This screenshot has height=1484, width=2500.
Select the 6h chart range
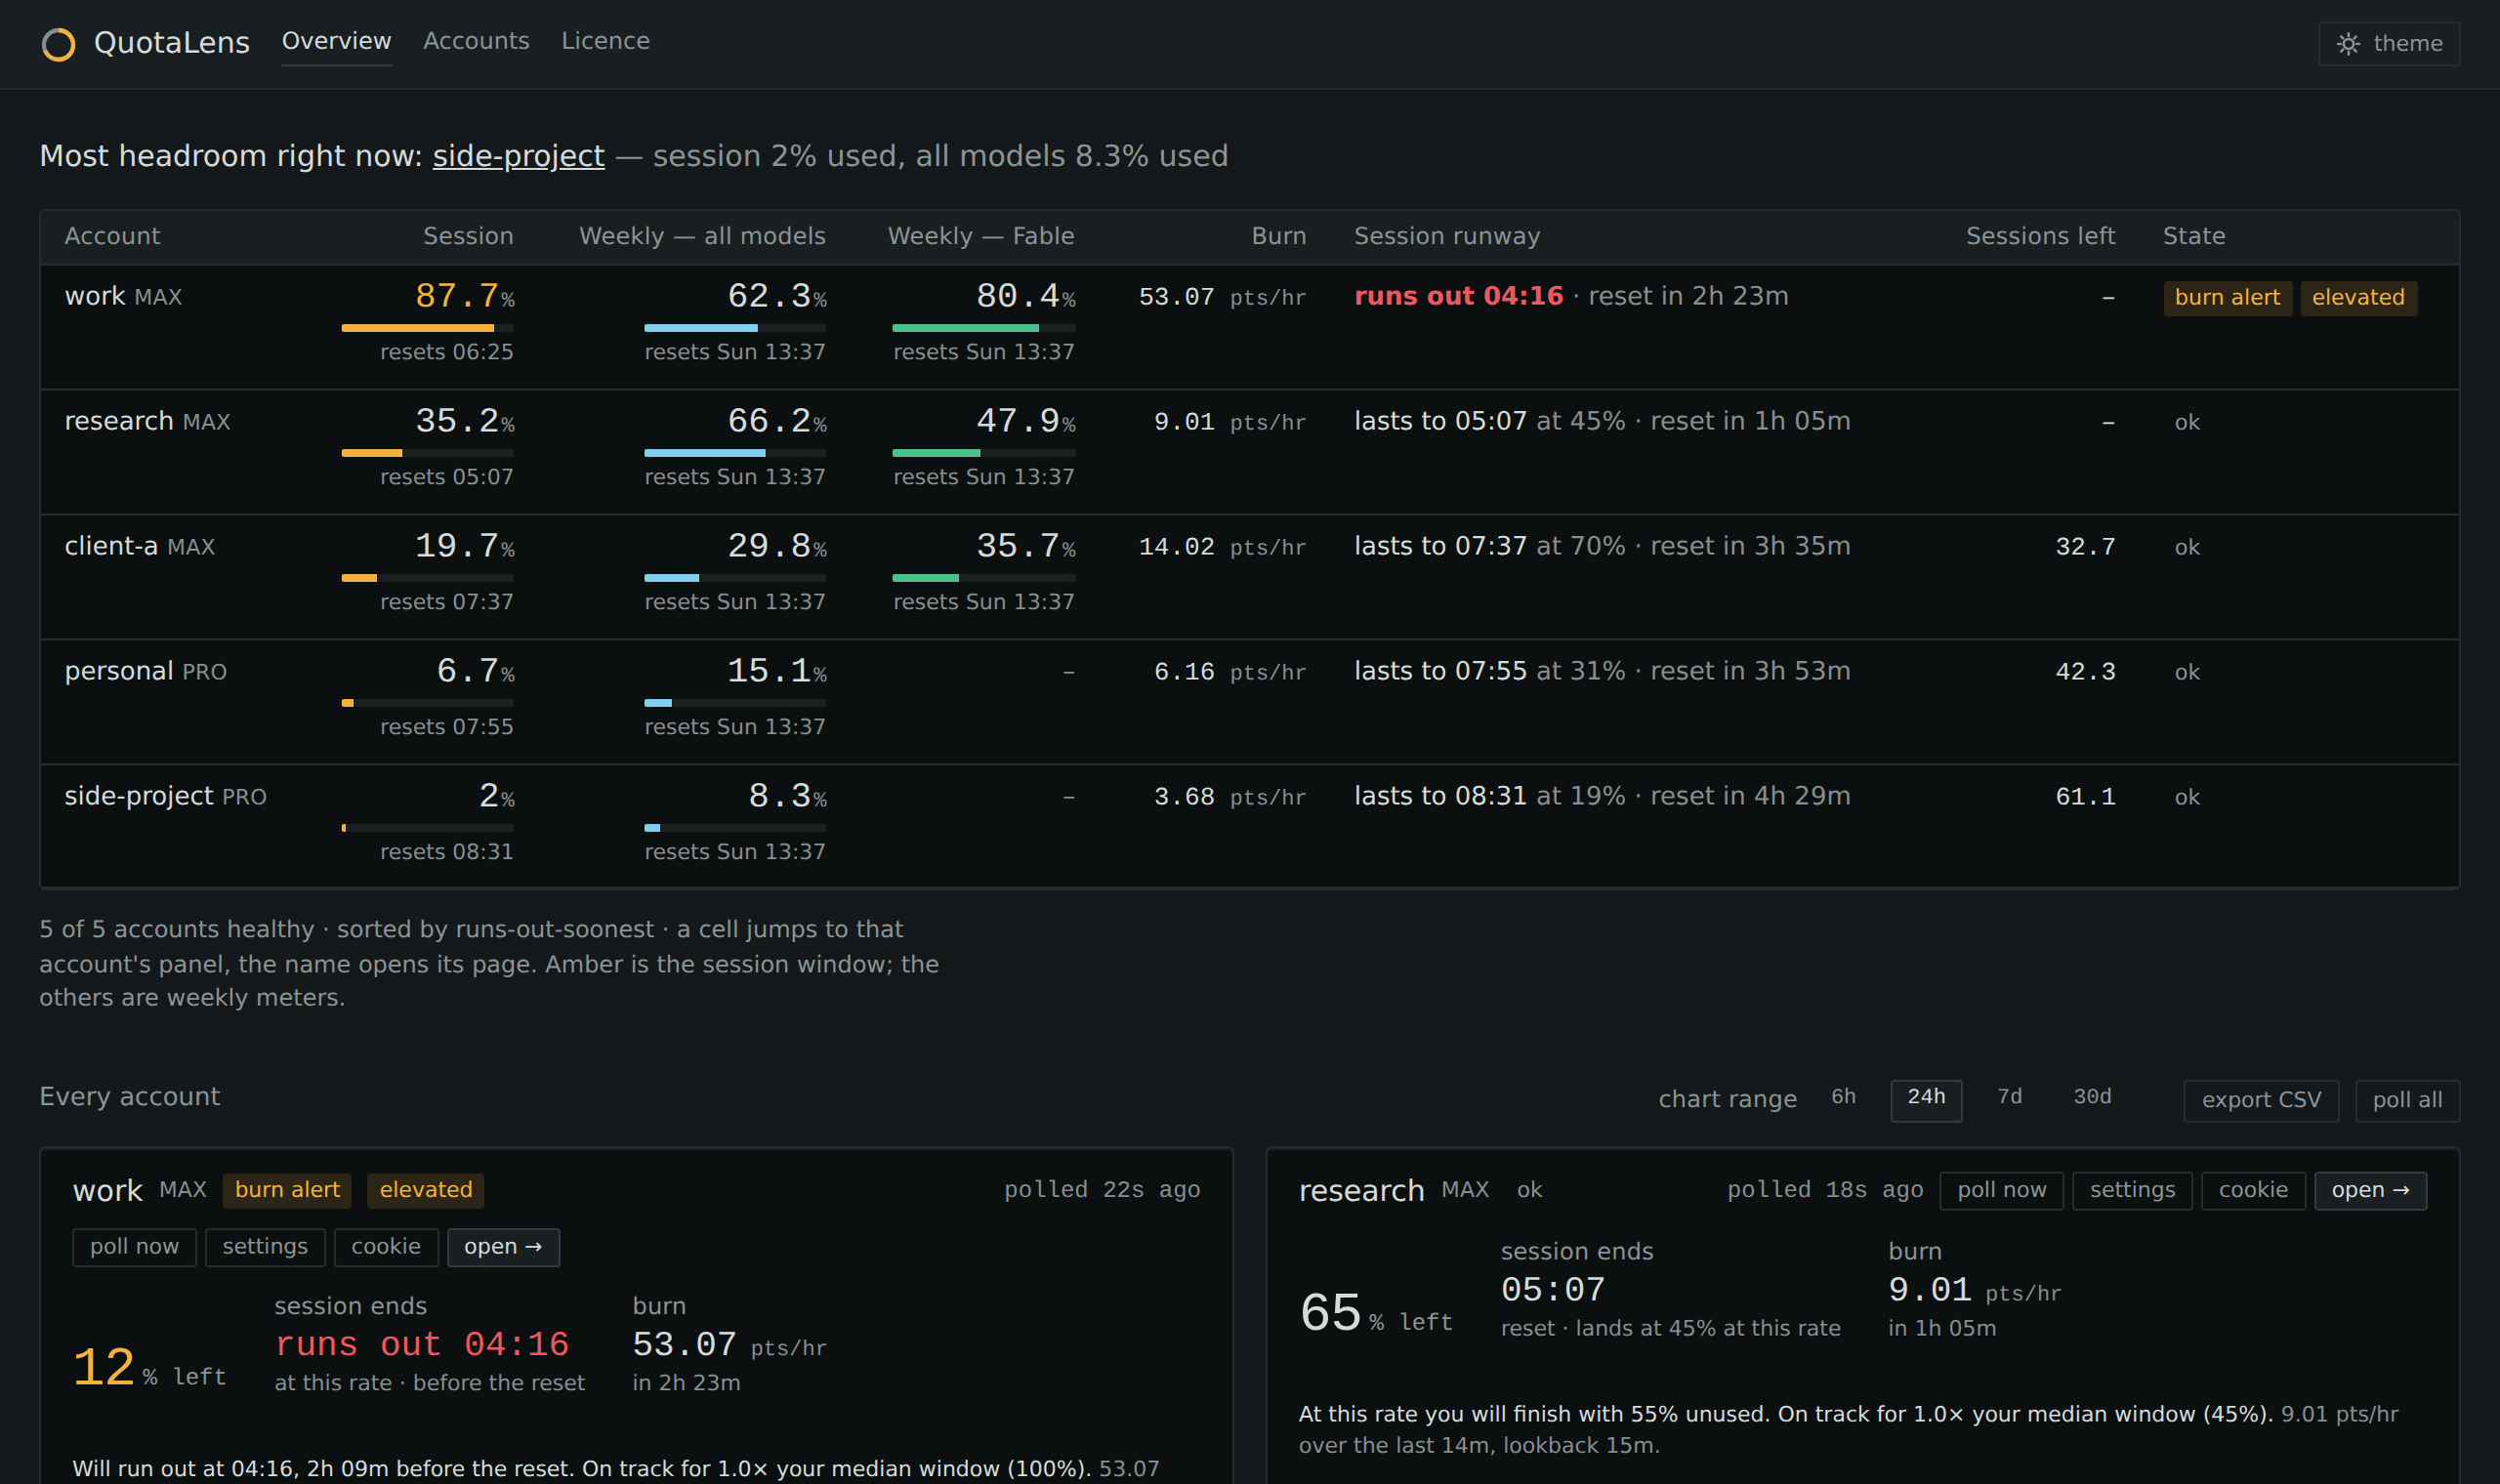[1843, 1096]
